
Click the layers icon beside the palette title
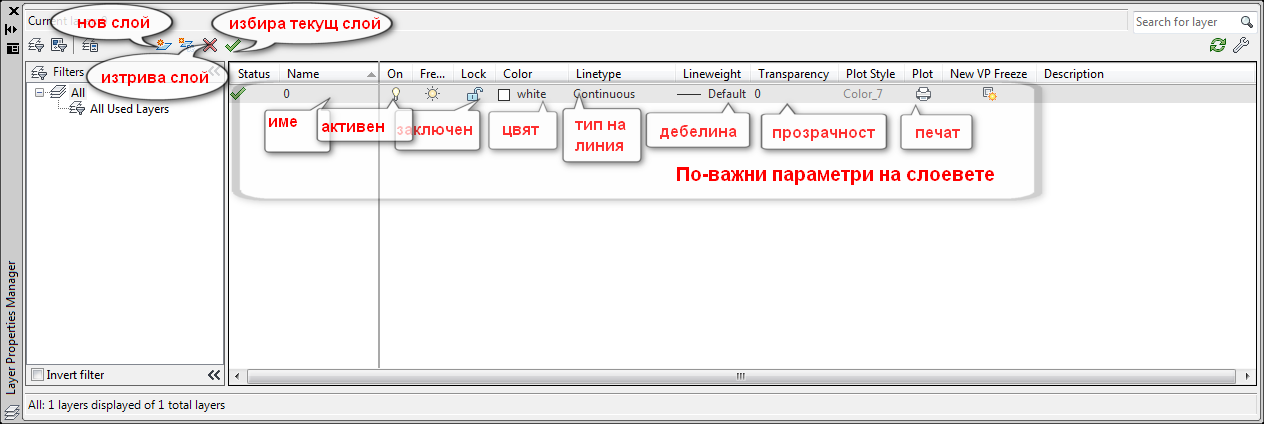tap(12, 410)
